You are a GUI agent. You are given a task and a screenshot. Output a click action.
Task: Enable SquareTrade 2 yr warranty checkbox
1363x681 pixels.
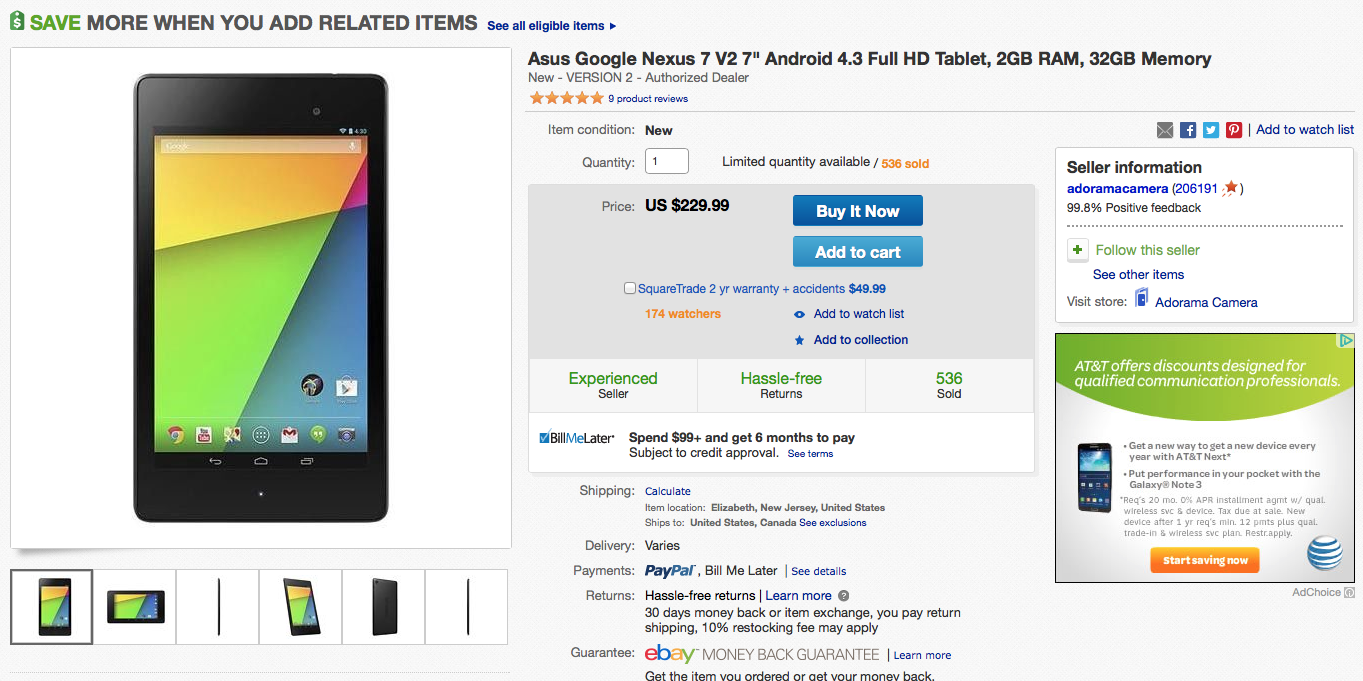[630, 289]
